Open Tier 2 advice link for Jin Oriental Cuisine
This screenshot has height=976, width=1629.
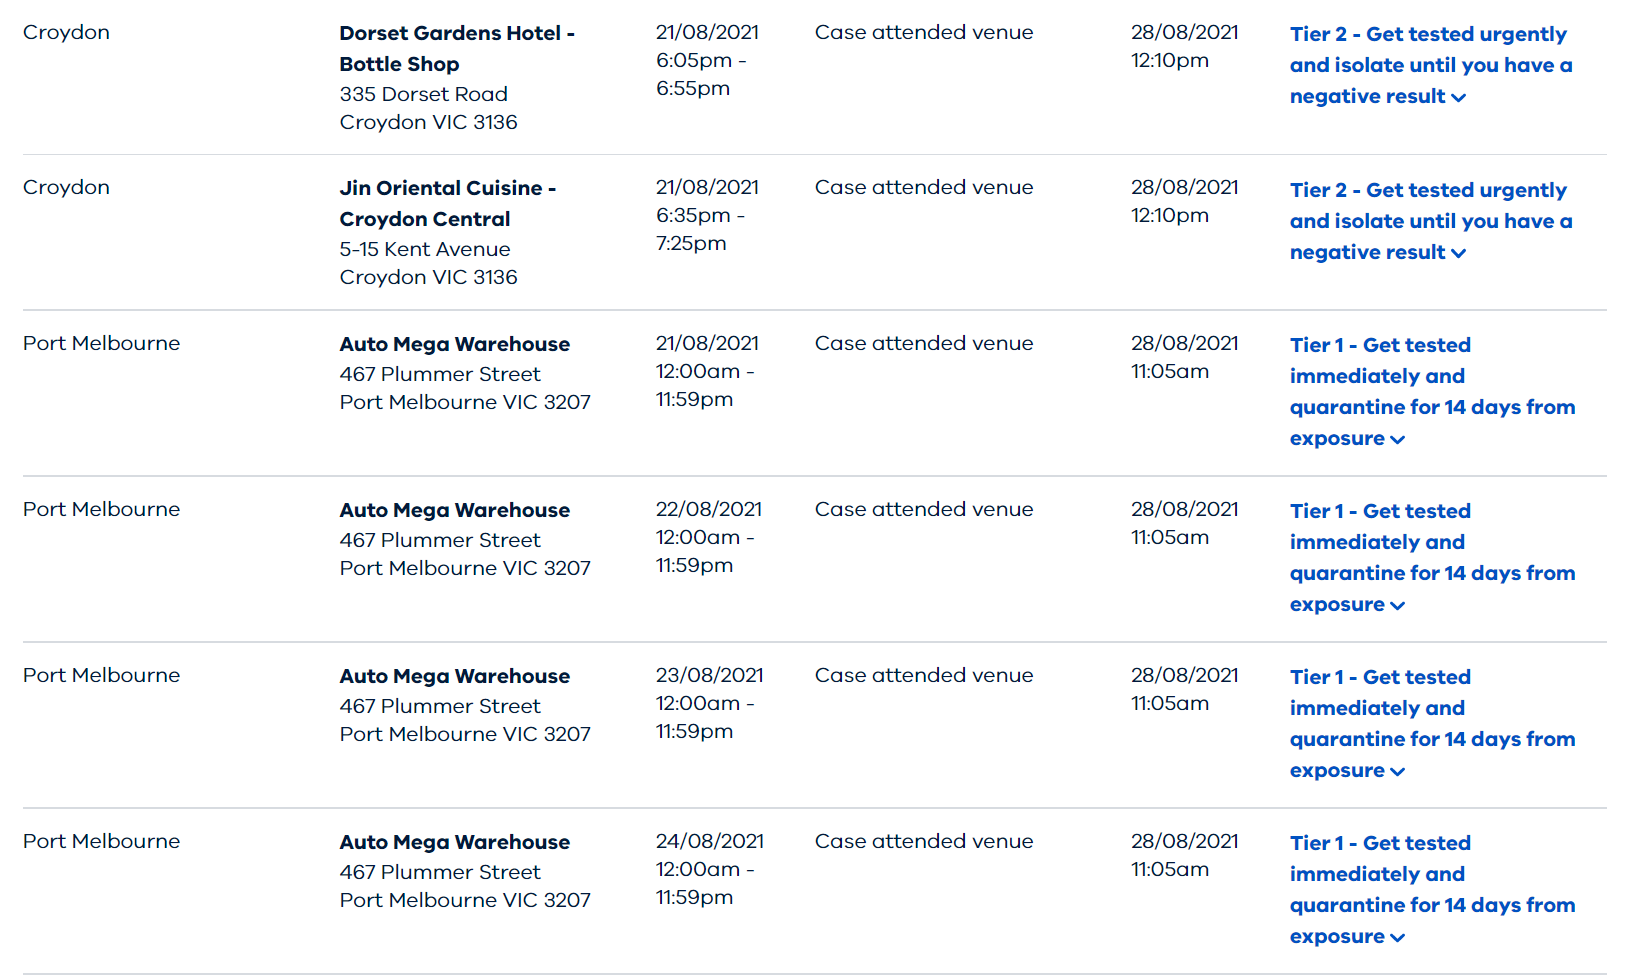click(x=1430, y=221)
